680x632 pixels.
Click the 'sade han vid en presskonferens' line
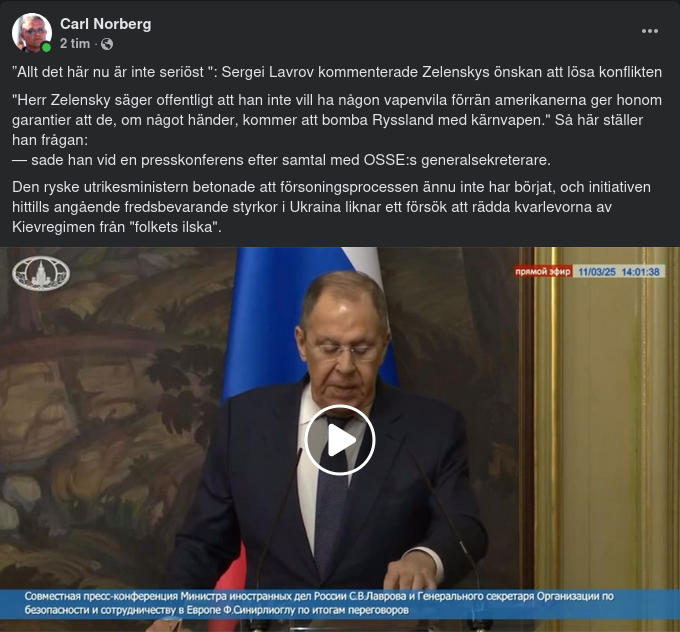281,160
